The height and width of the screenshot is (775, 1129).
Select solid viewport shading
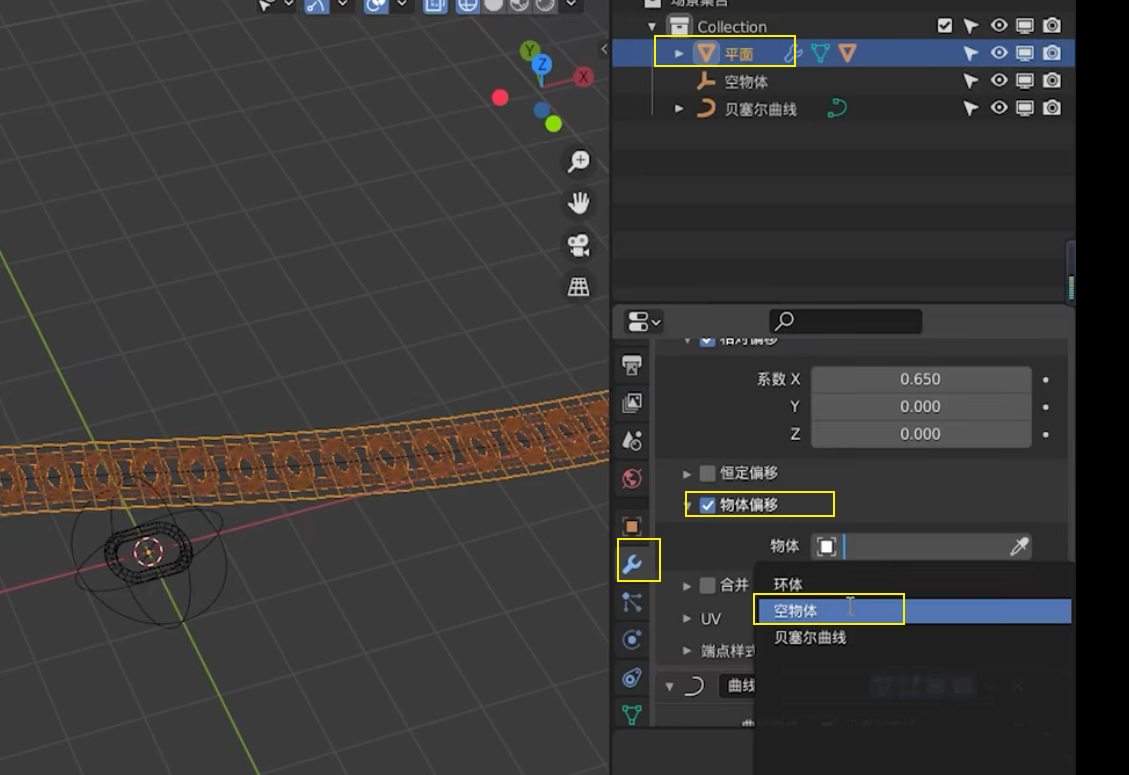[x=493, y=5]
